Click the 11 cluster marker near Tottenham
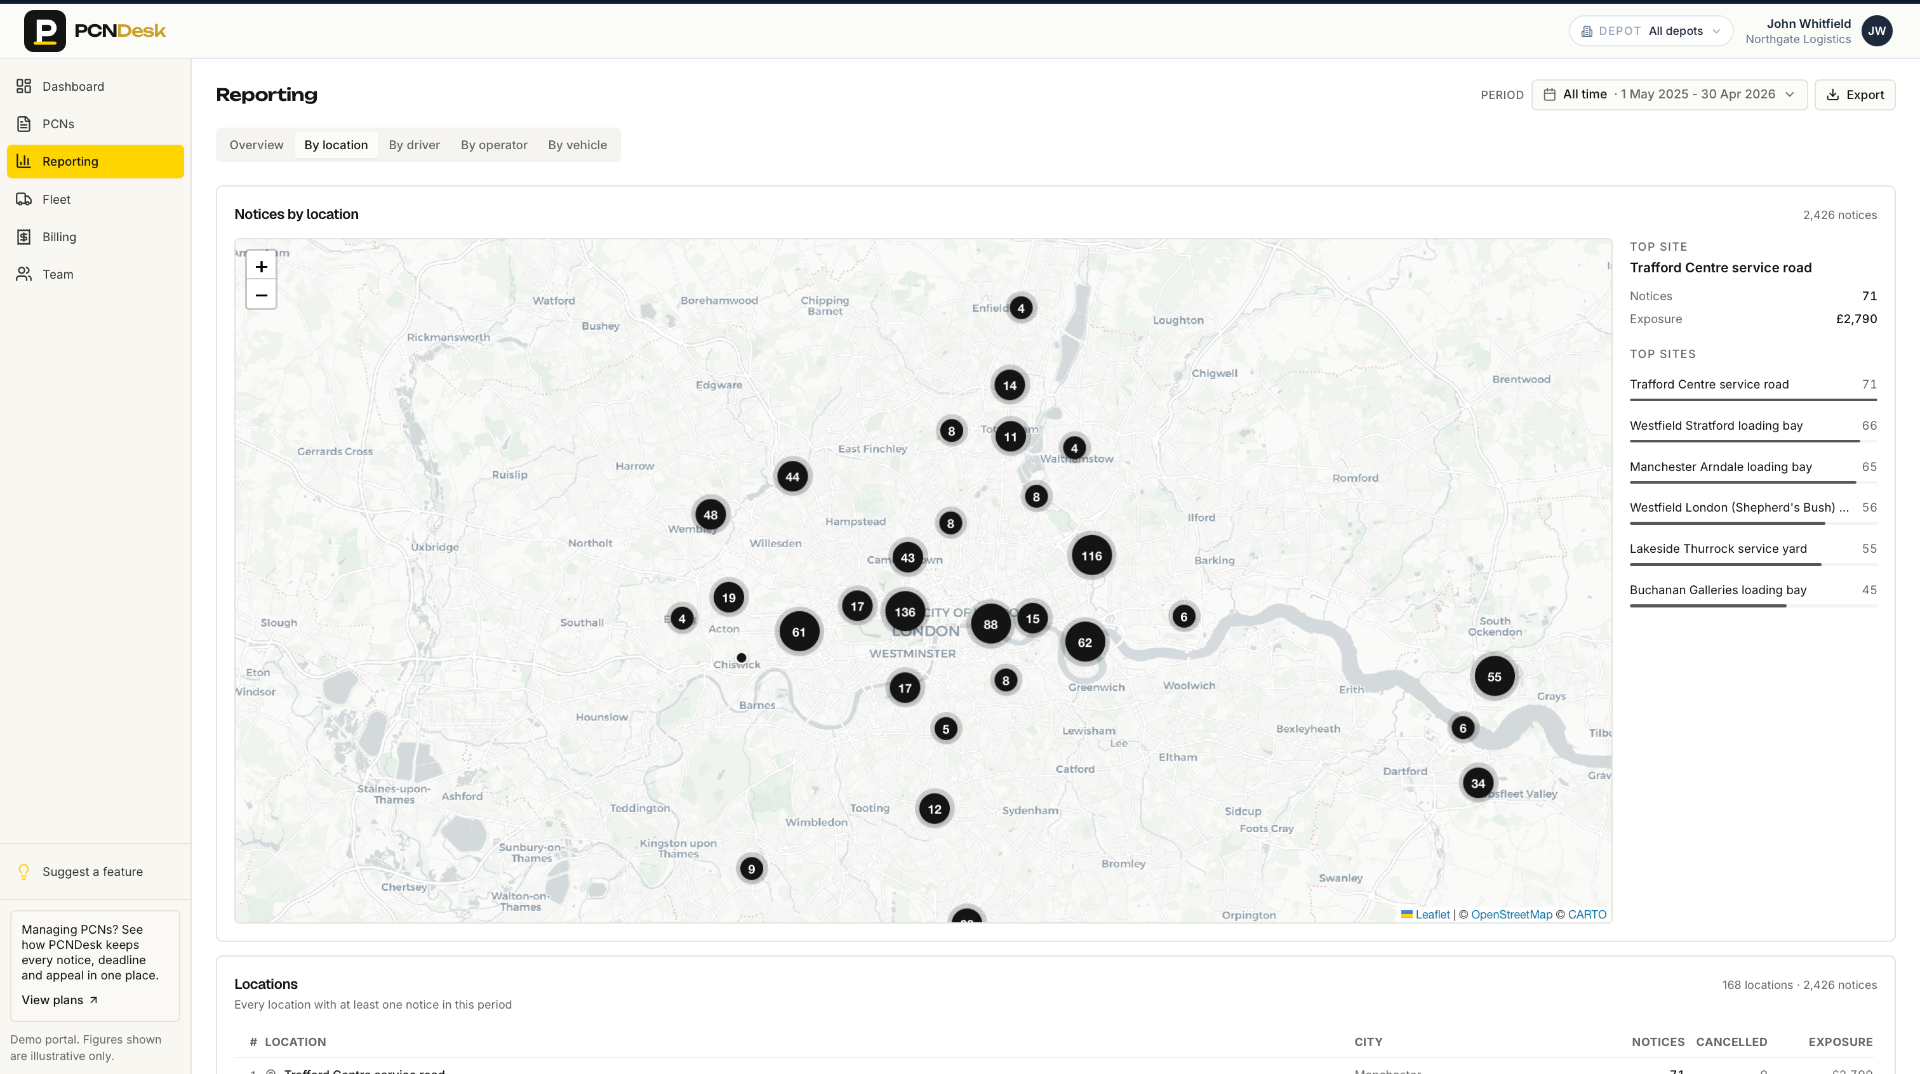Screen dimensions: 1920x1074 (x=1011, y=437)
